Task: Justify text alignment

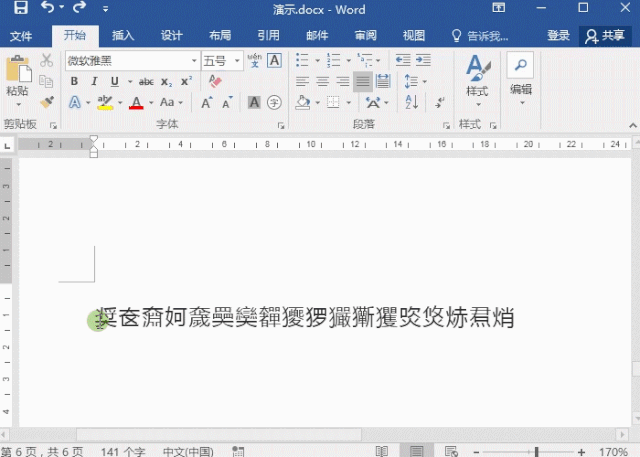Action: pos(362,82)
